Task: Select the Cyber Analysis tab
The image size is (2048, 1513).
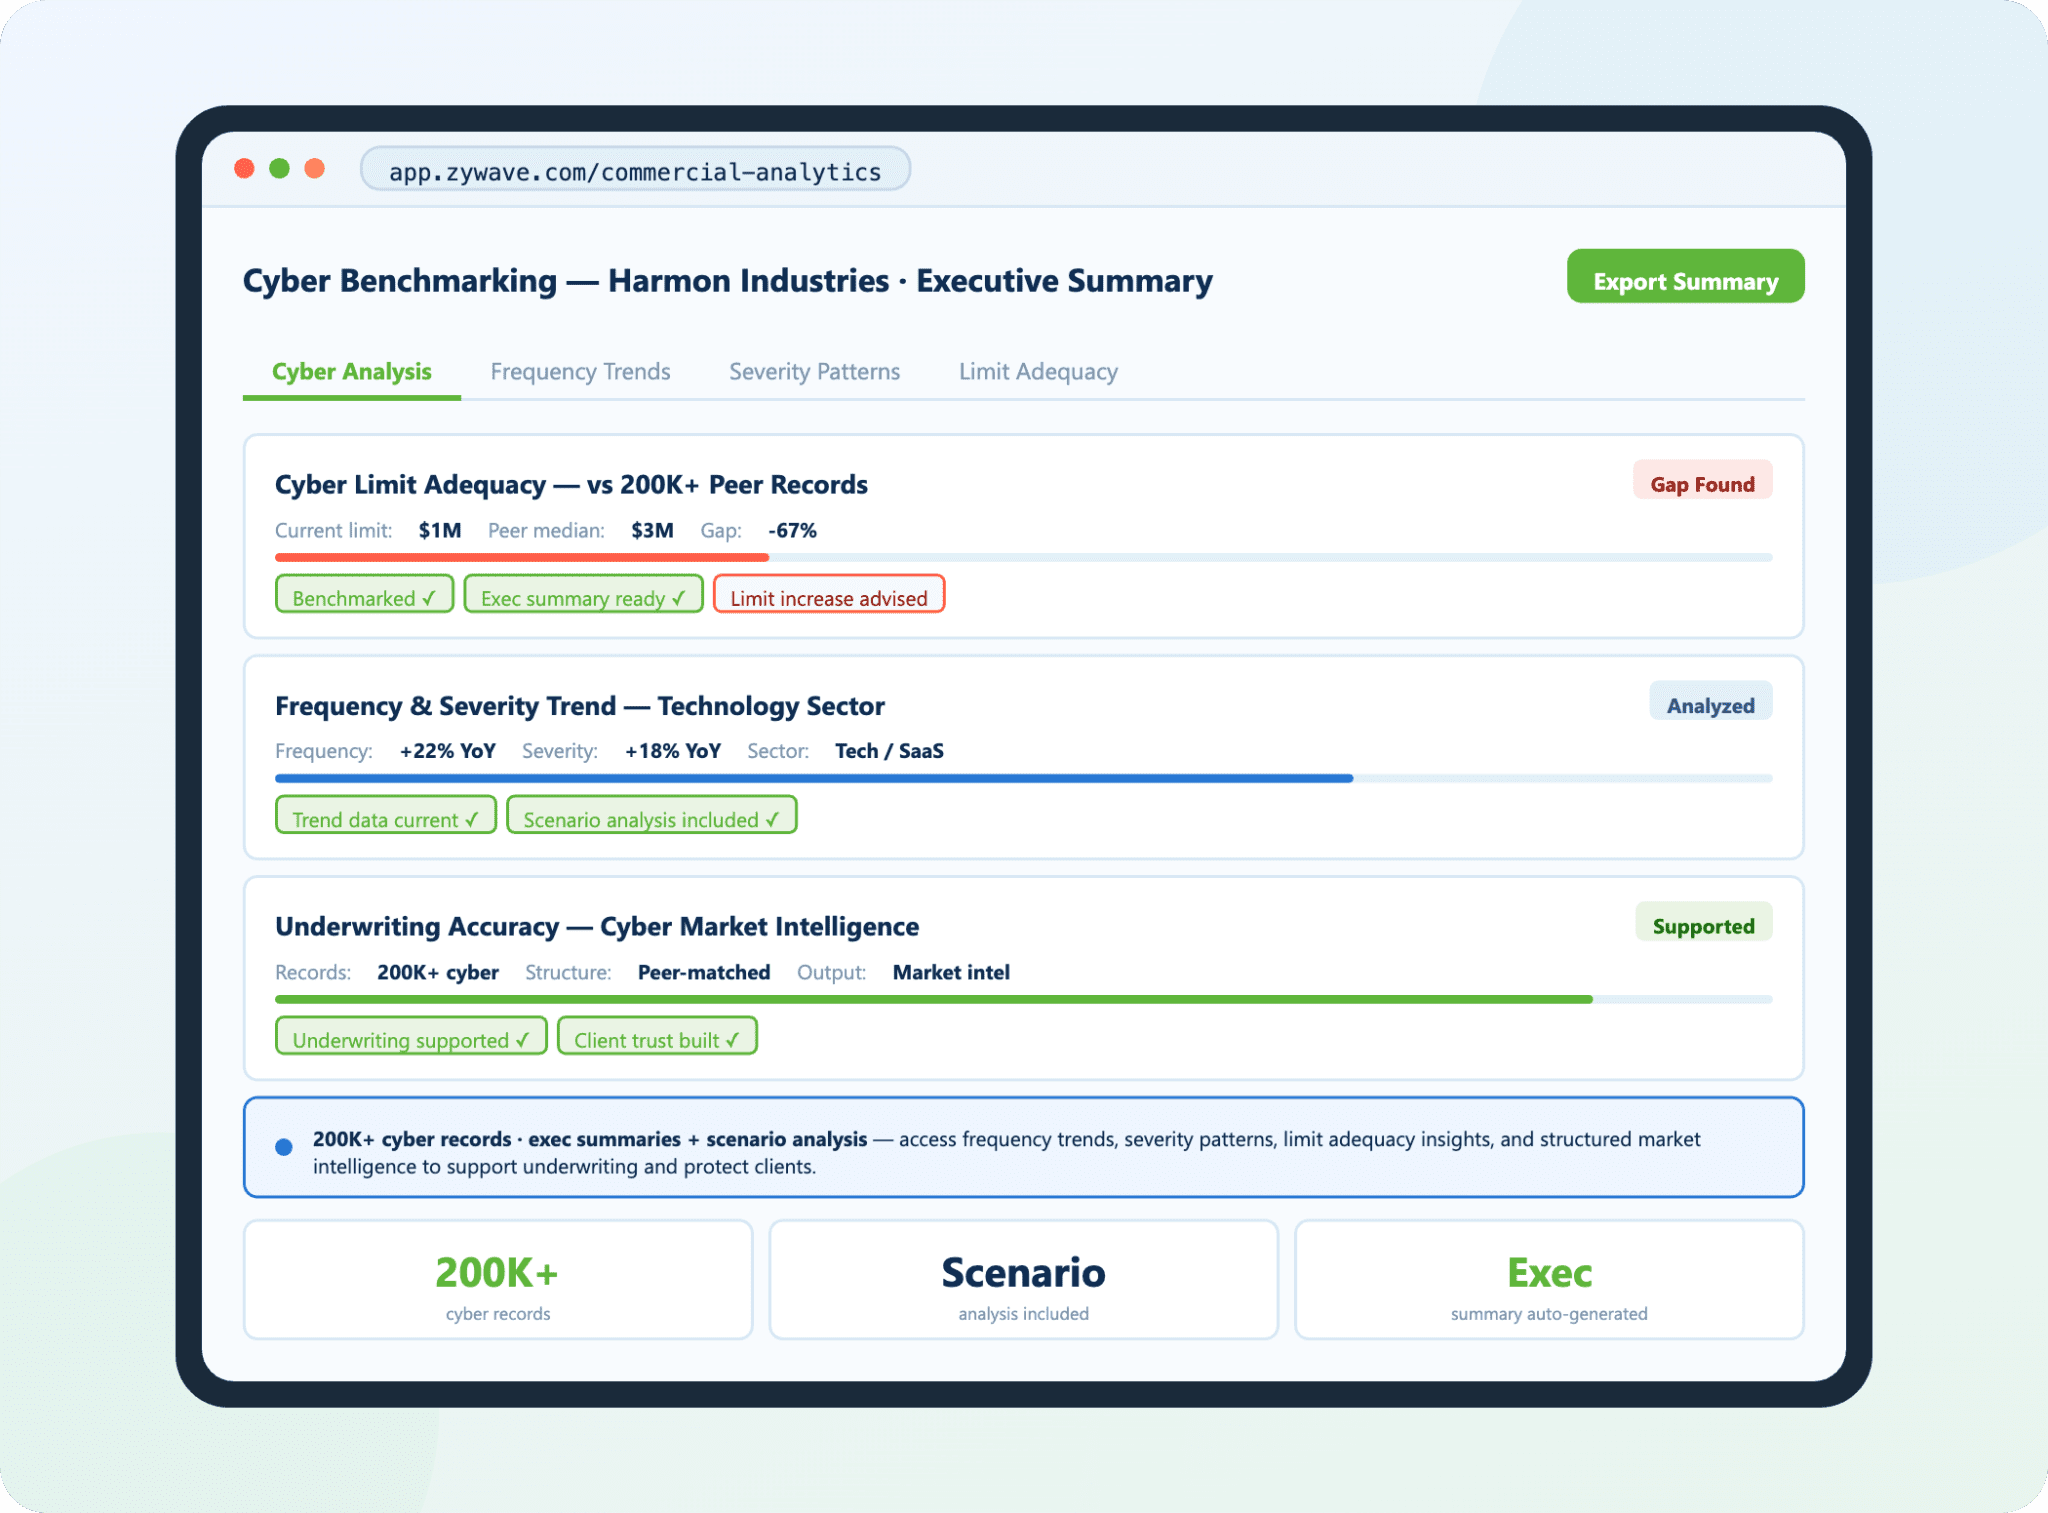Action: click(351, 372)
